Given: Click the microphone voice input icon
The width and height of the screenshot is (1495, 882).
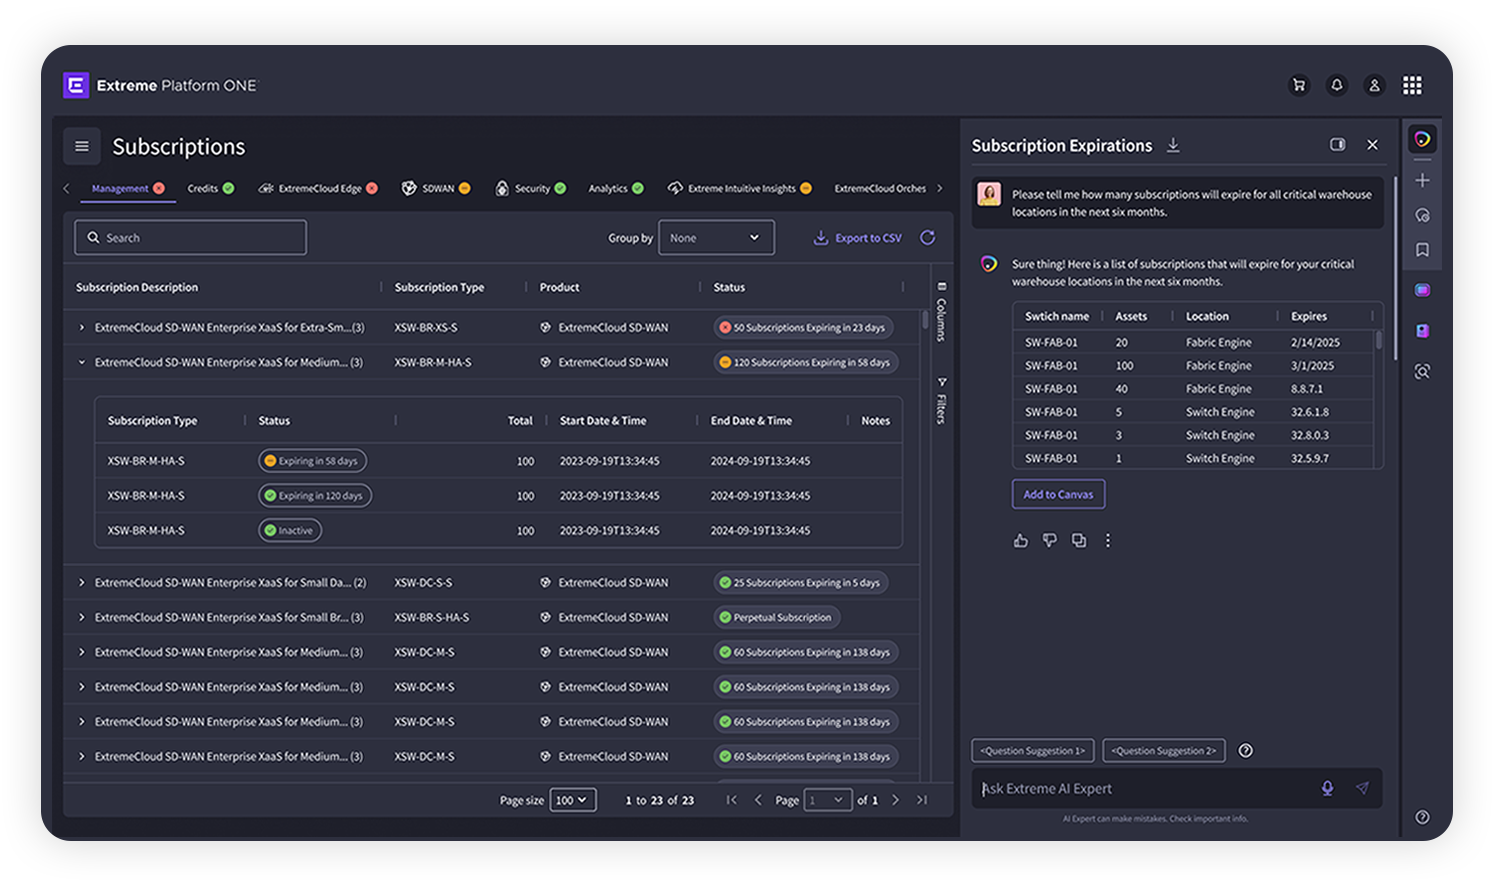Looking at the screenshot, I should tap(1327, 788).
